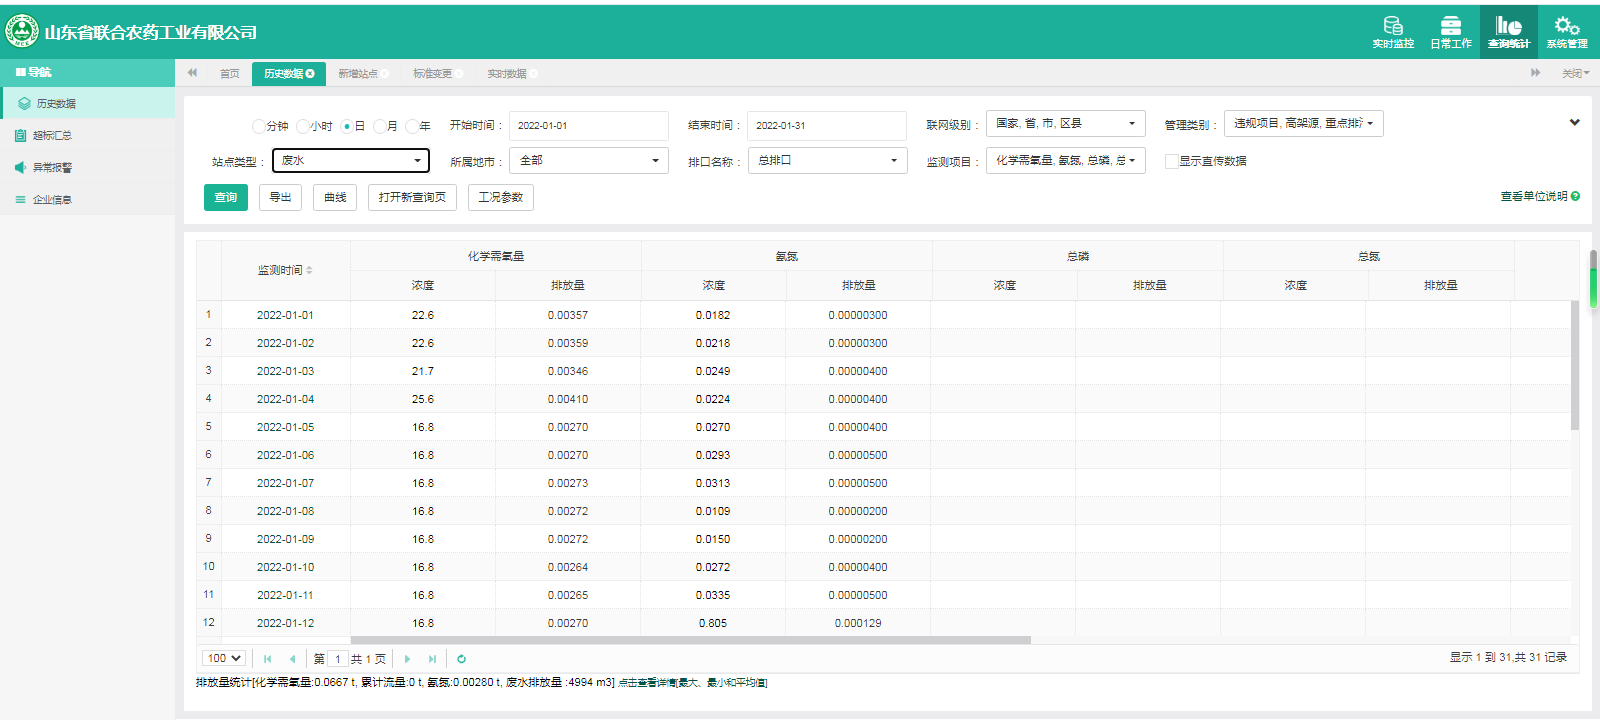The width and height of the screenshot is (1600, 720).
Task: Select the 小时 hour radio button
Action: [x=303, y=126]
